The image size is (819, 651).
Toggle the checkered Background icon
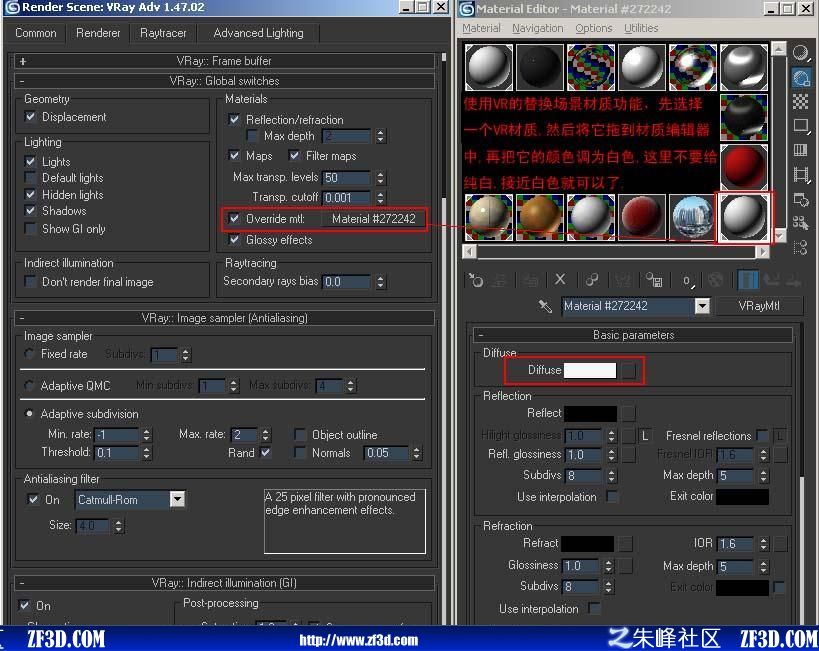(800, 101)
